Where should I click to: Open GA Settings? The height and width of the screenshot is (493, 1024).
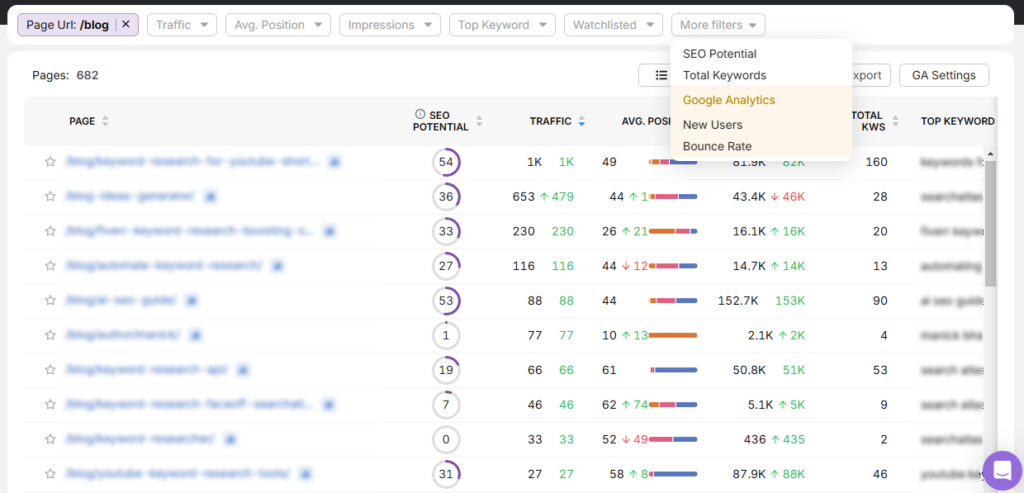944,75
